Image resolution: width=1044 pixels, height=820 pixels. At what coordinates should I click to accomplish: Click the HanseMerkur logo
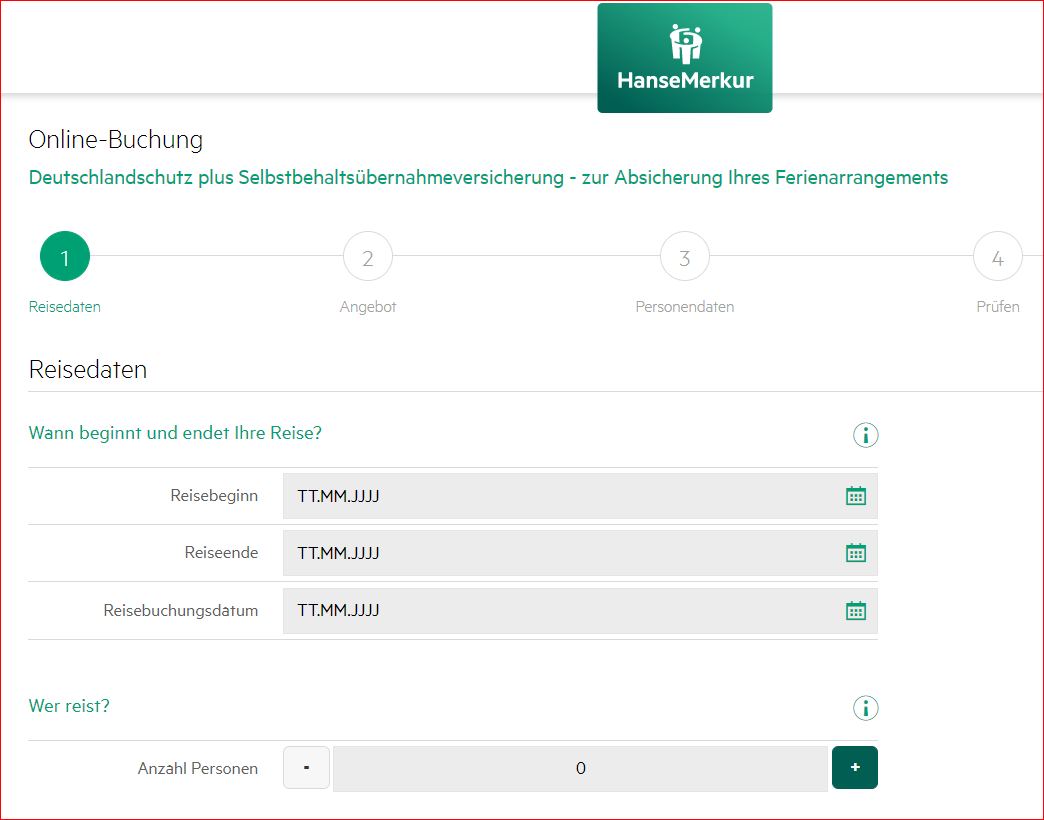684,58
